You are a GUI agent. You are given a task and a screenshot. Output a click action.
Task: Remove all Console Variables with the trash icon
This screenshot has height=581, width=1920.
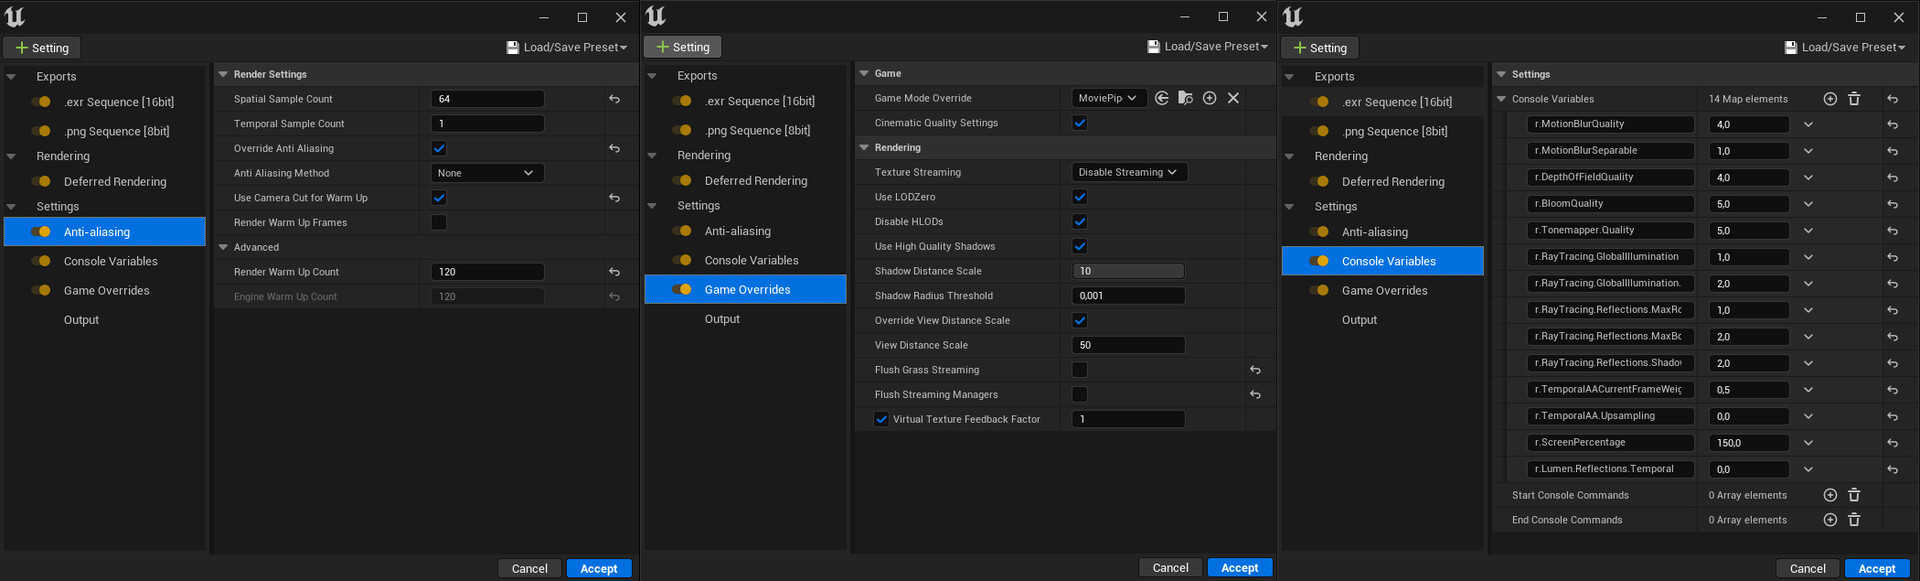1853,99
